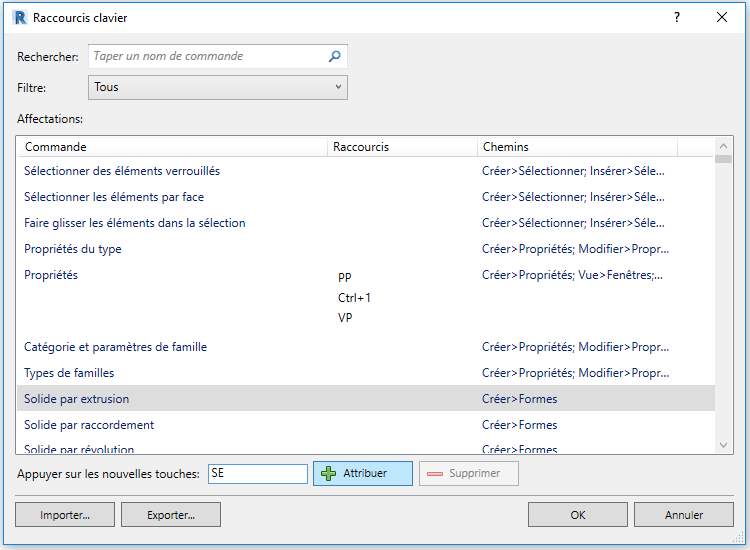Click the Rechercher command search field
The height and width of the screenshot is (550, 750).
[208, 57]
